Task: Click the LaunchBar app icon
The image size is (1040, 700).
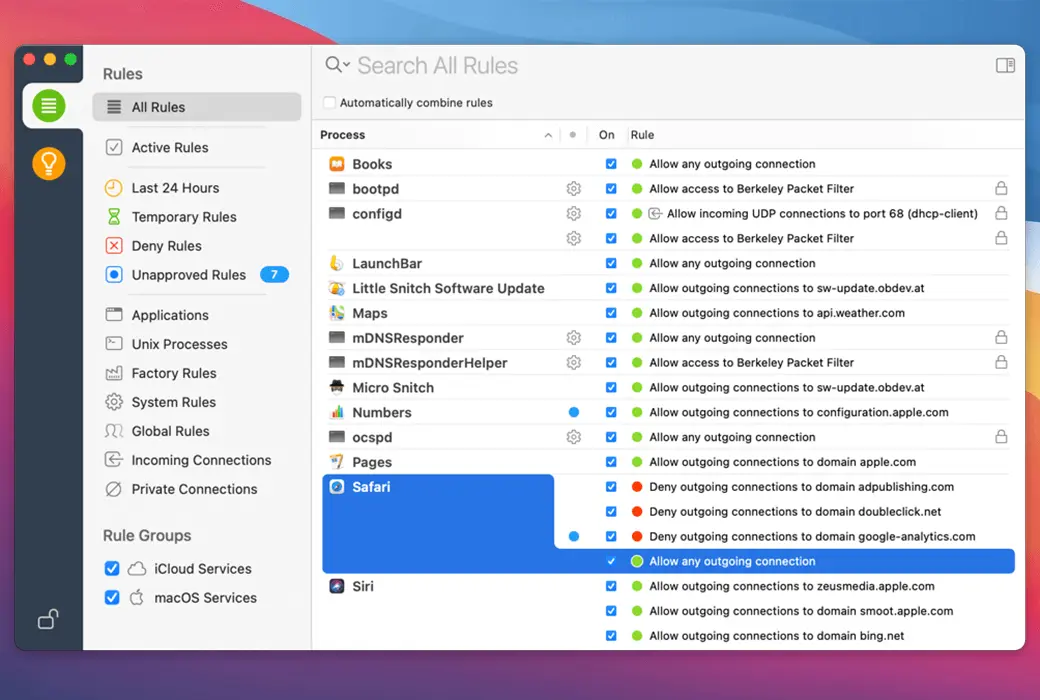Action: pyautogui.click(x=337, y=263)
